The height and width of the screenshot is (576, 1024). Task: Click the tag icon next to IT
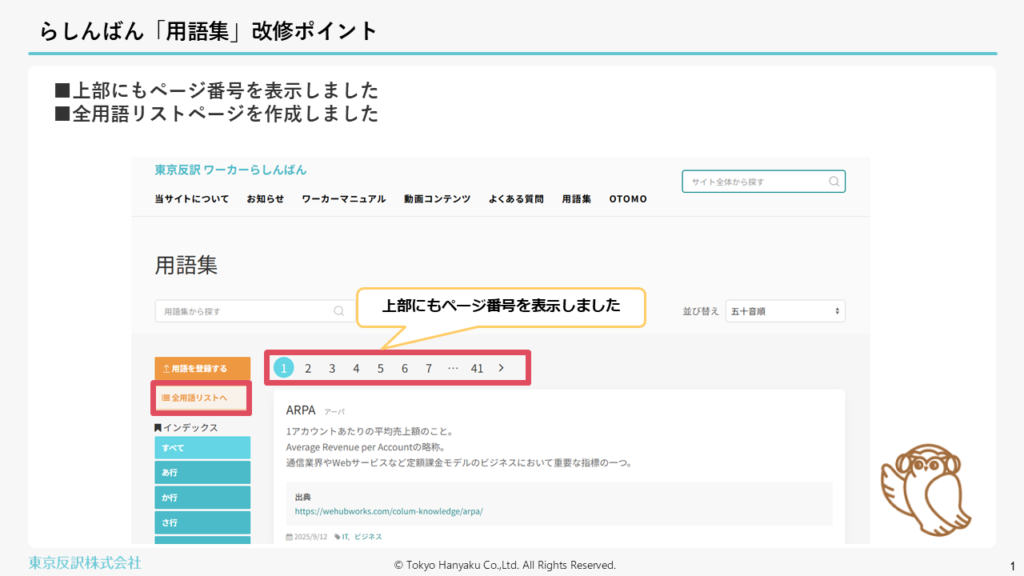tap(337, 537)
